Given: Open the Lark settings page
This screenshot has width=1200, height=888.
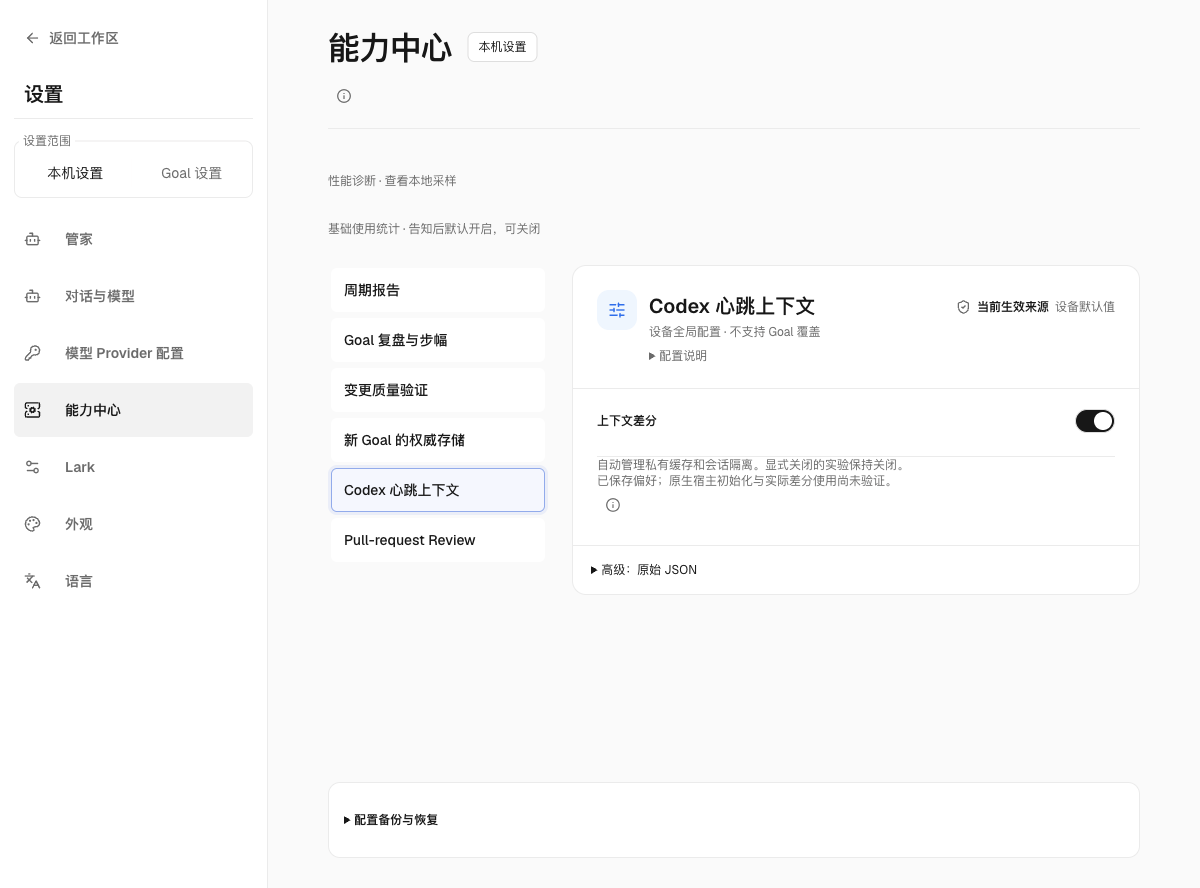Looking at the screenshot, I should point(133,467).
